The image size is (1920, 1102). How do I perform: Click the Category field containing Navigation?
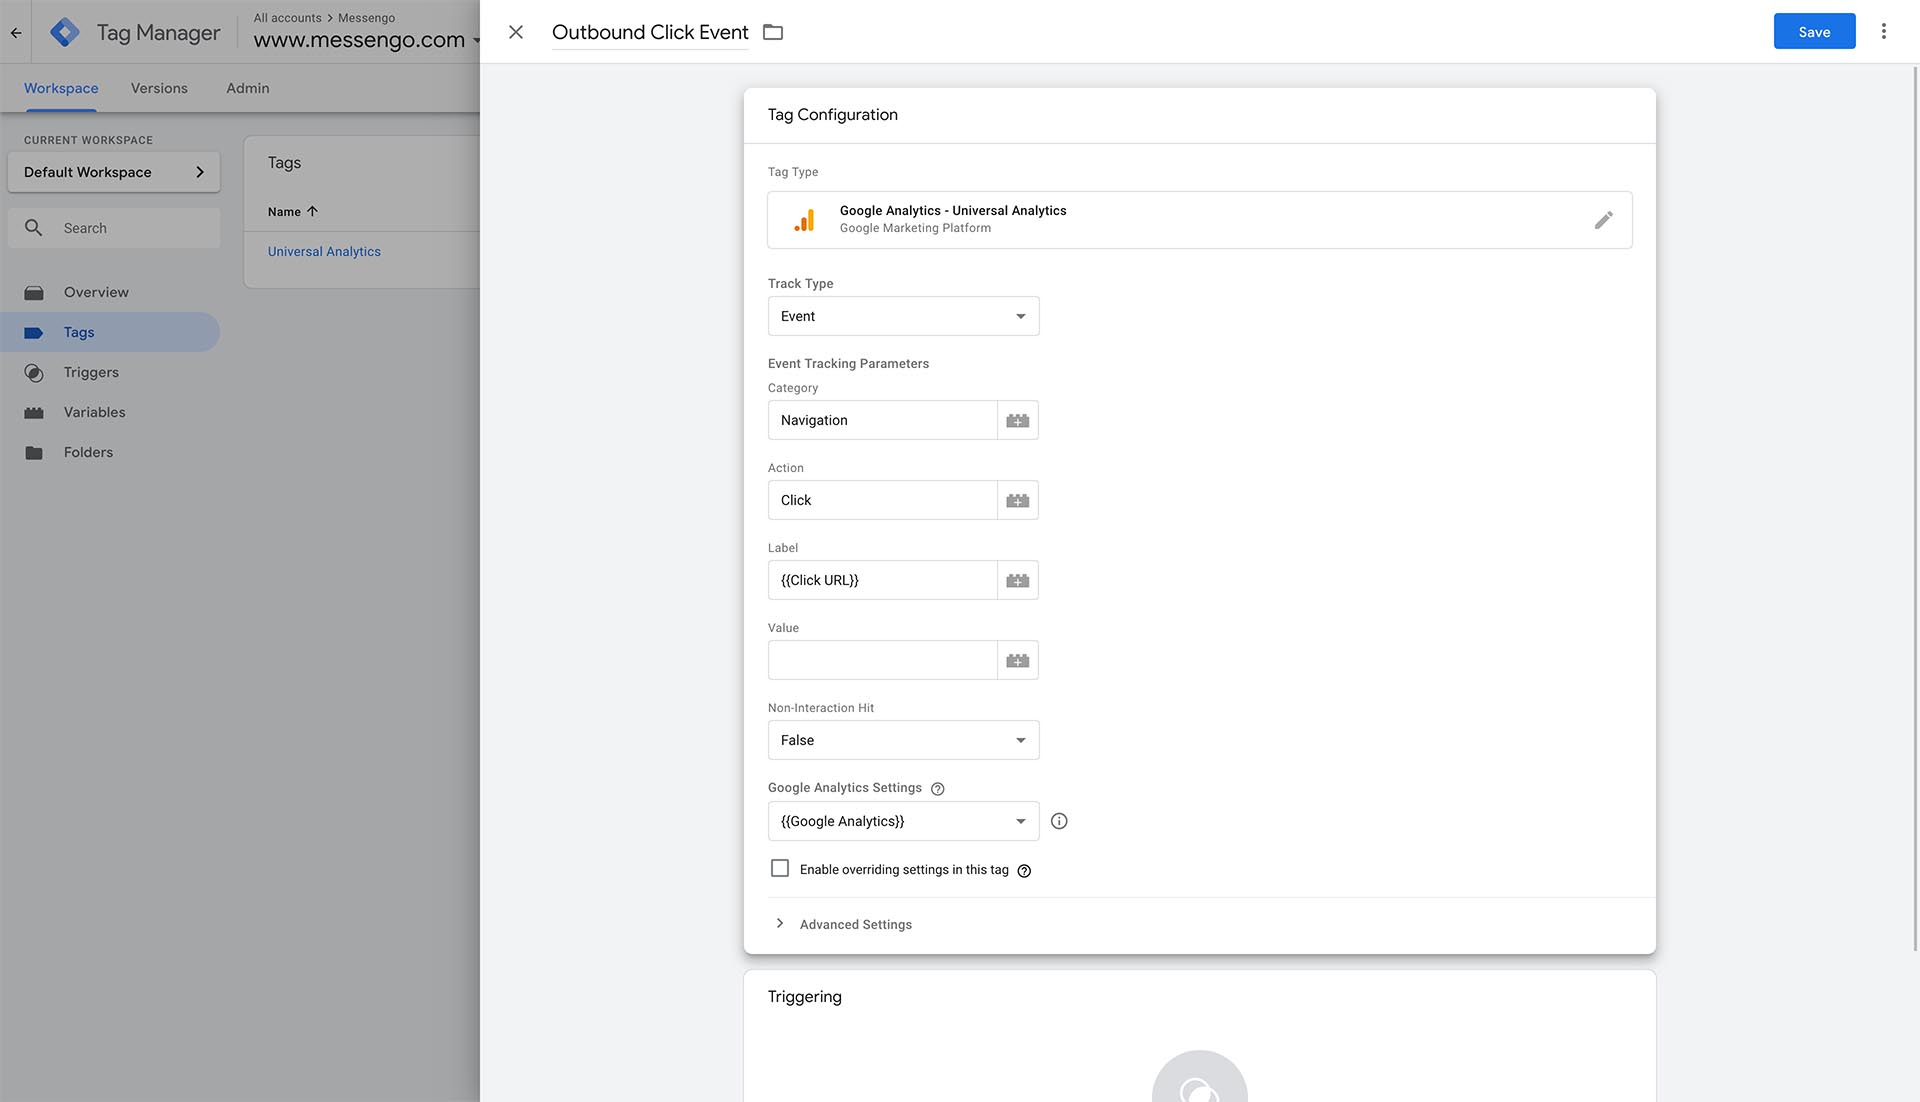[883, 420]
